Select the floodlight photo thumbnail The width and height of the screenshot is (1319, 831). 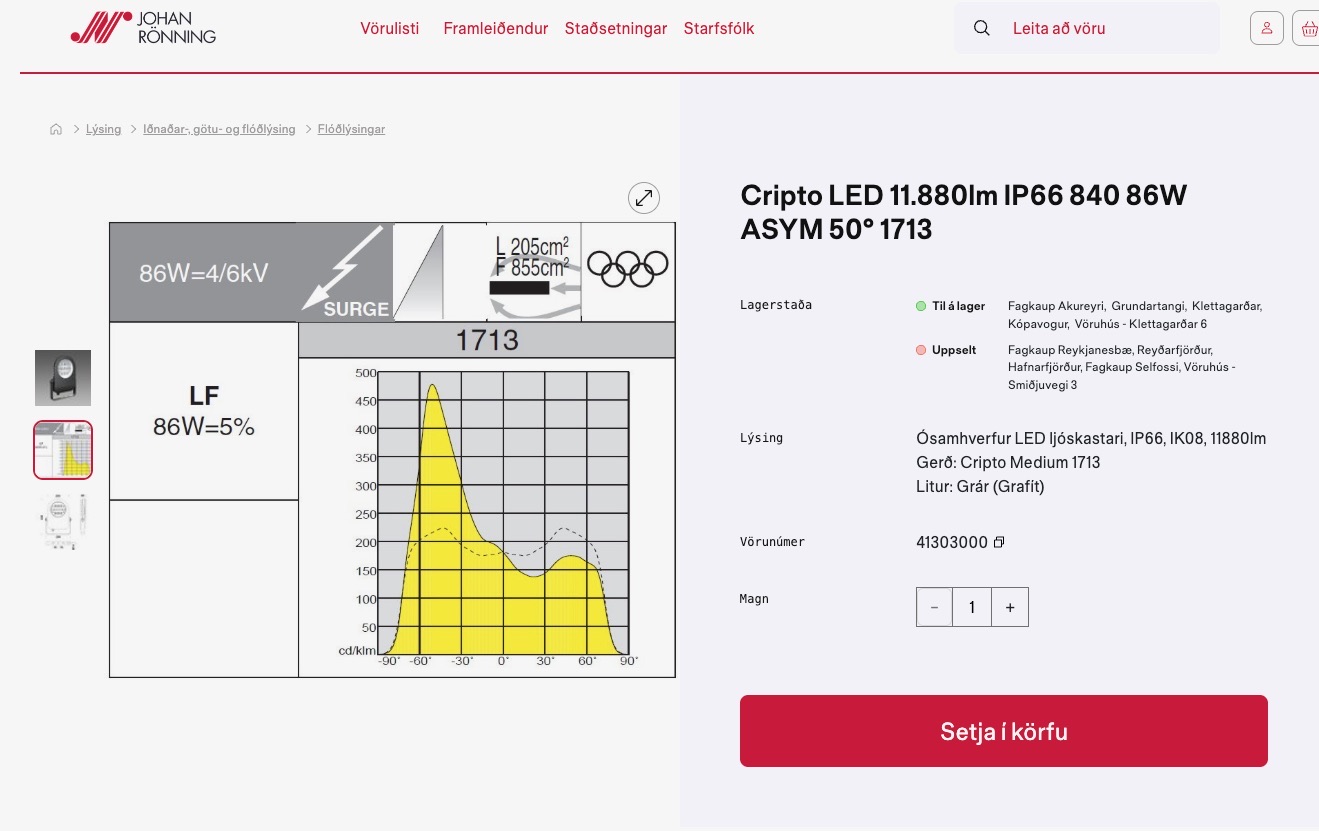63,378
